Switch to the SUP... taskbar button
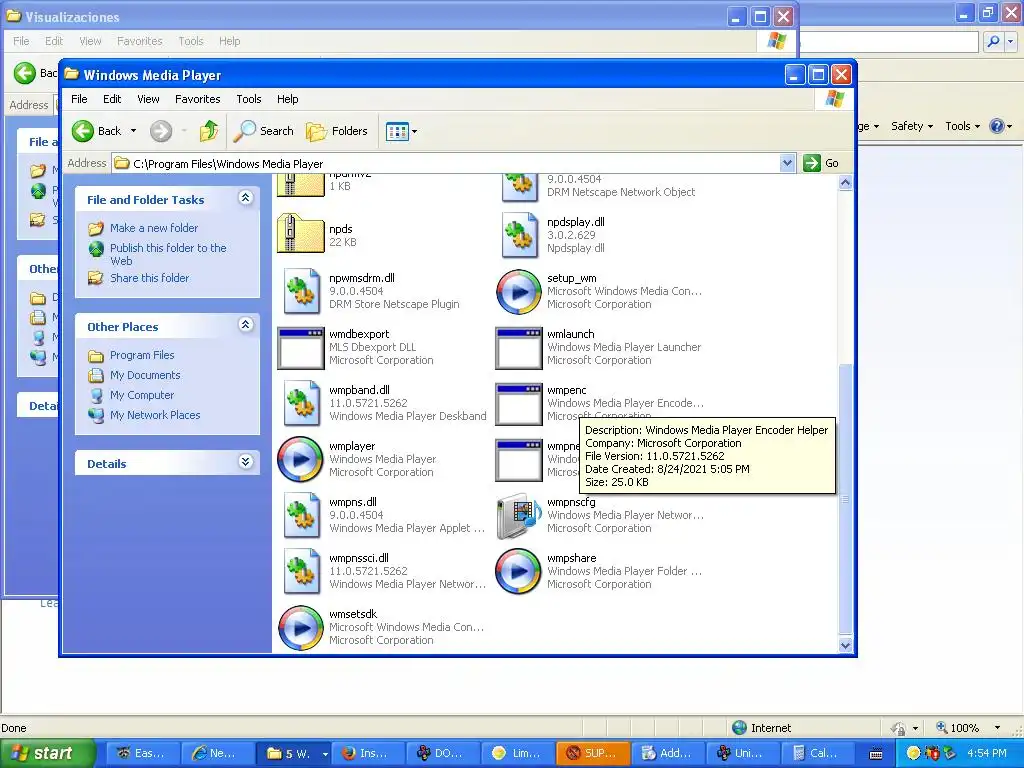The image size is (1024, 768). tap(593, 754)
